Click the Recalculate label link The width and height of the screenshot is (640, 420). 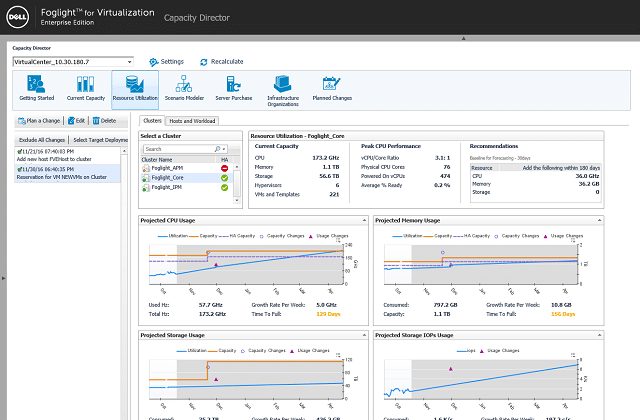(227, 62)
